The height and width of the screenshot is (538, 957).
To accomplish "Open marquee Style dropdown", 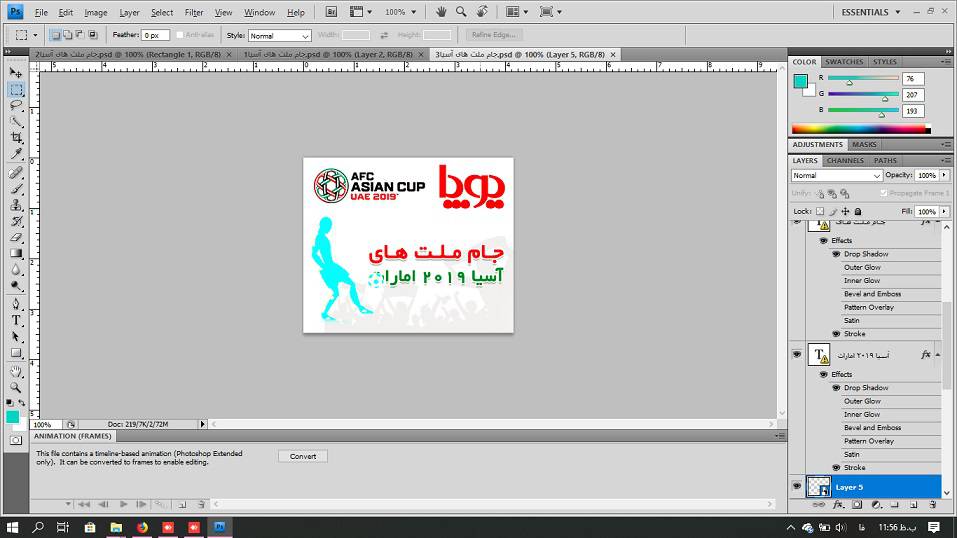I will click(x=280, y=36).
